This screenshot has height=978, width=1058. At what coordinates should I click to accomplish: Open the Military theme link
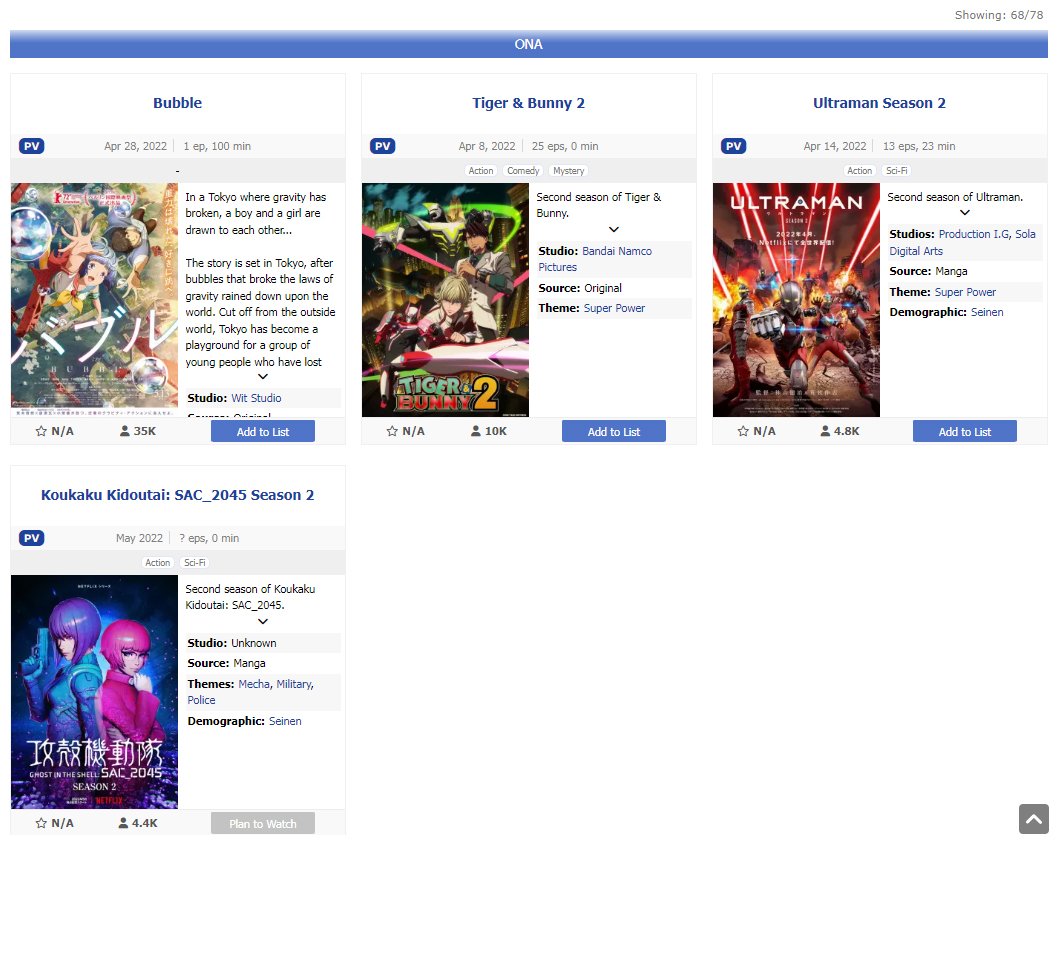[x=294, y=684]
